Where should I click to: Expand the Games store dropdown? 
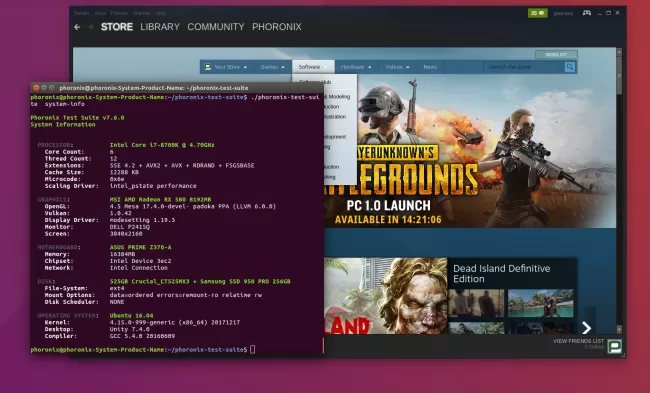(x=283, y=67)
